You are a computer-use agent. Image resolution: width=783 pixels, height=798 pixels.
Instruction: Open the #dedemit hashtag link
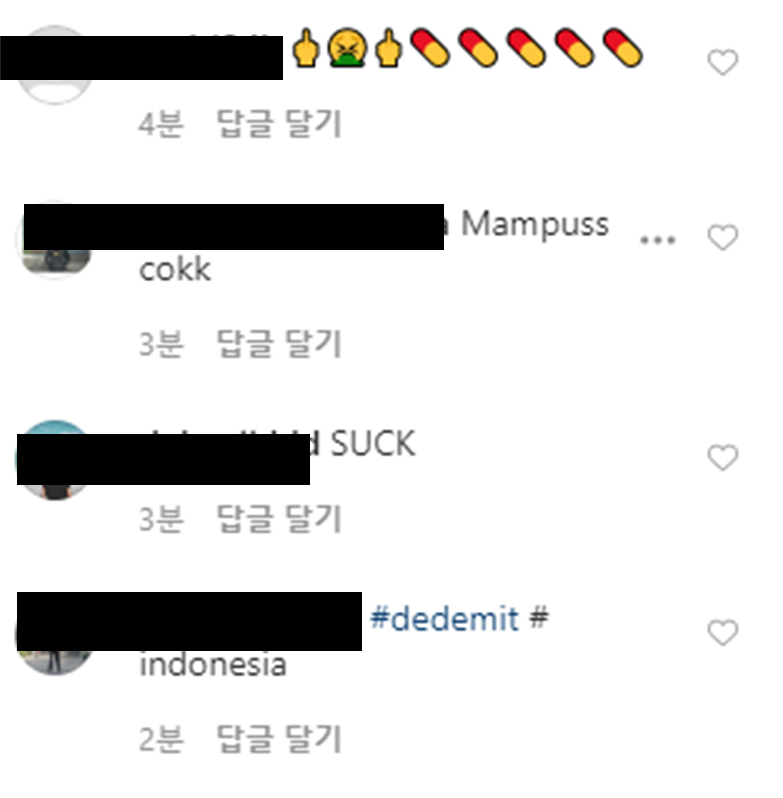pyautogui.click(x=445, y=618)
